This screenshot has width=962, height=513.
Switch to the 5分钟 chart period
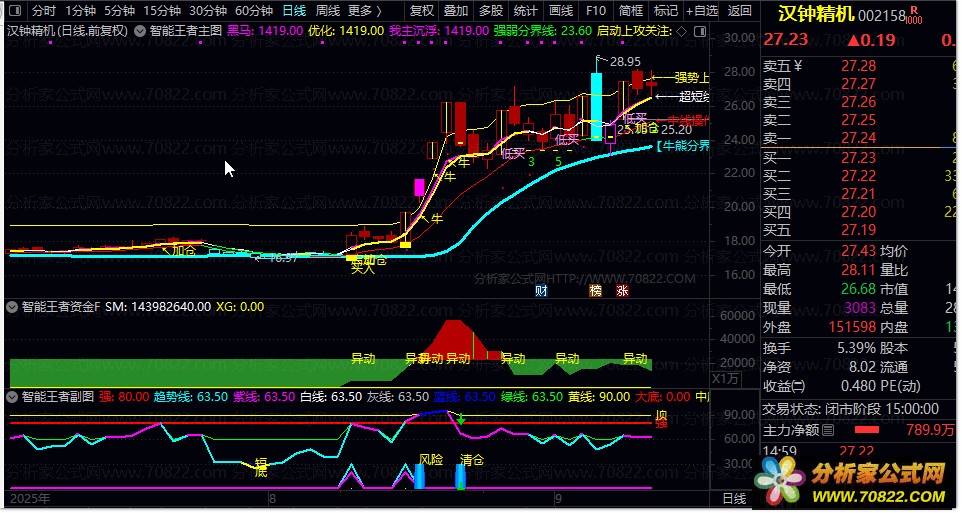click(x=119, y=10)
